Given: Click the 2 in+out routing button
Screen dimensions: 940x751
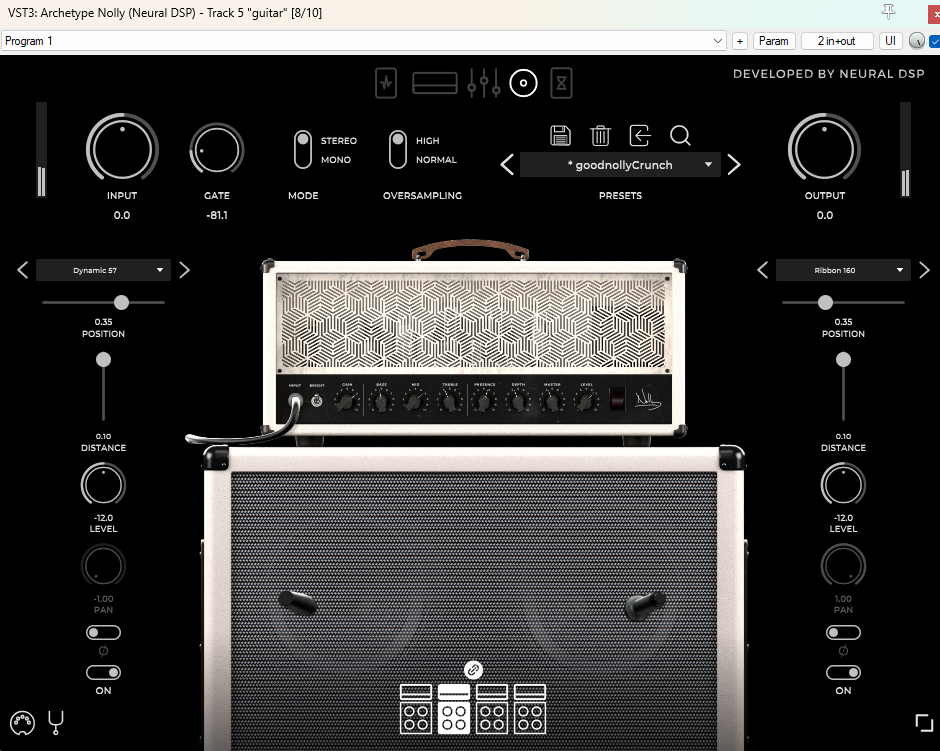Looking at the screenshot, I should click(836, 41).
